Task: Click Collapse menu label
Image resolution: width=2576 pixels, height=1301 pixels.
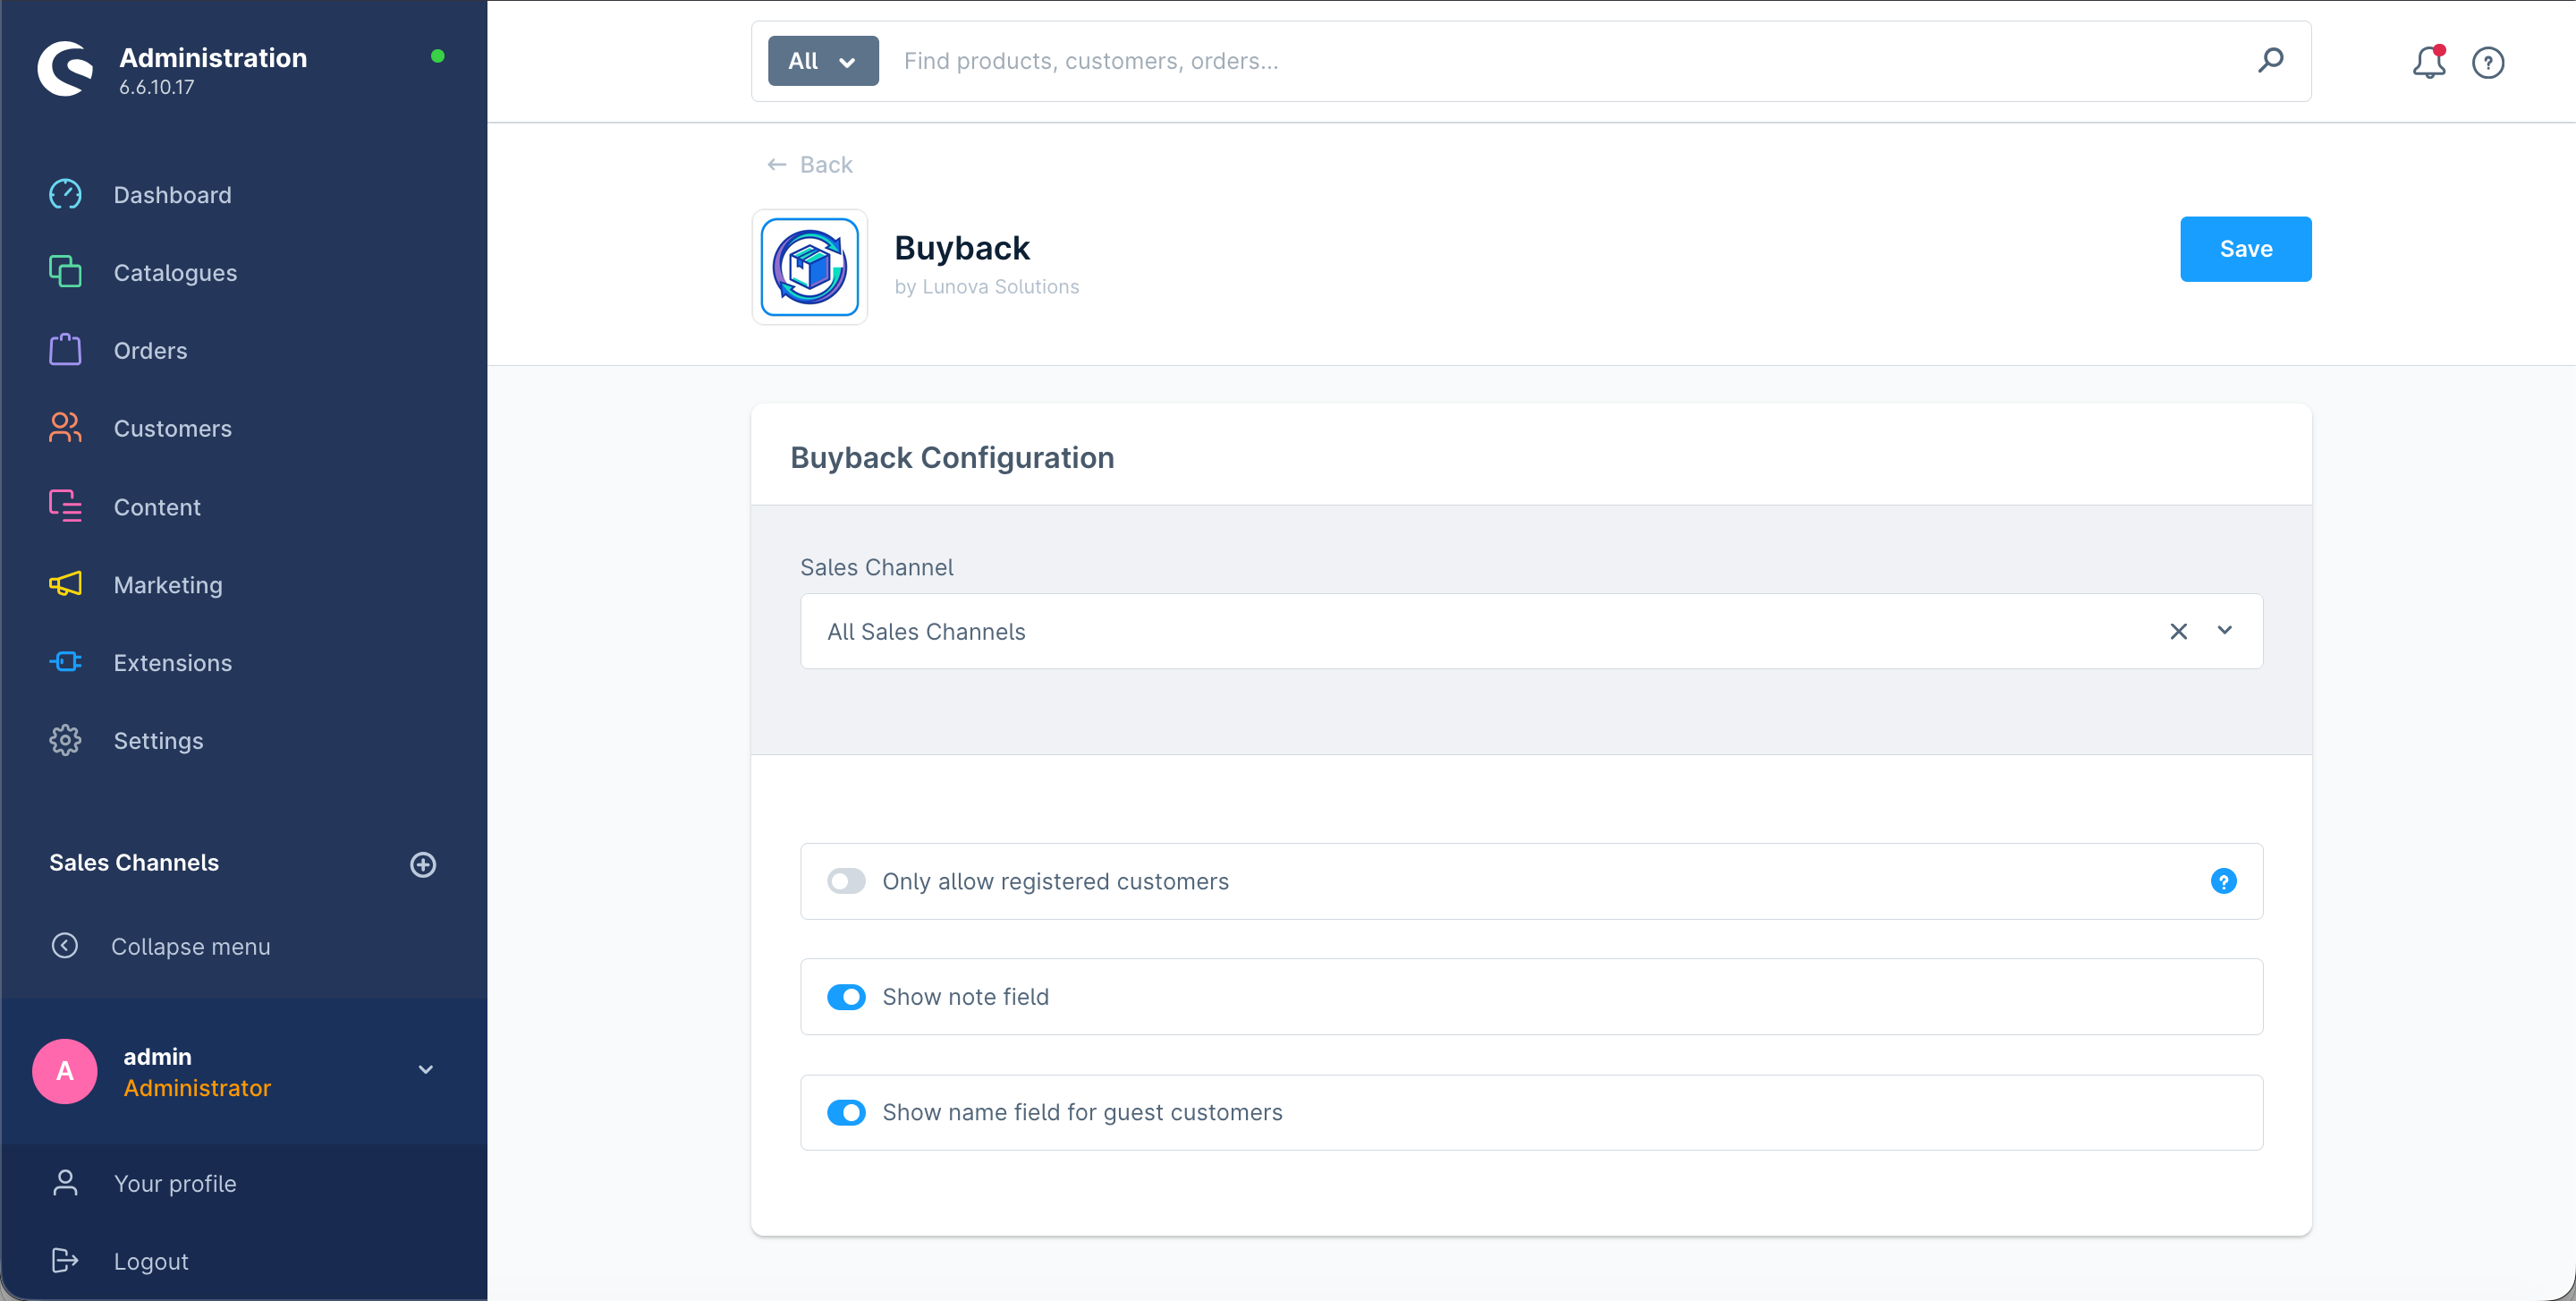Action: tap(191, 946)
